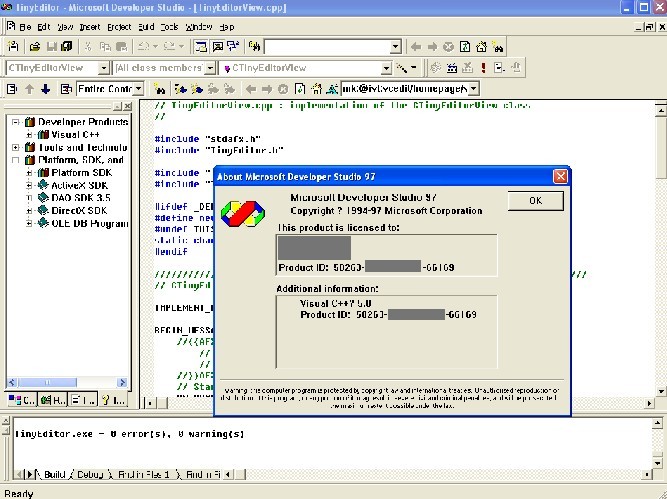Click the InfoViewer search binoculars icon

click(160, 89)
